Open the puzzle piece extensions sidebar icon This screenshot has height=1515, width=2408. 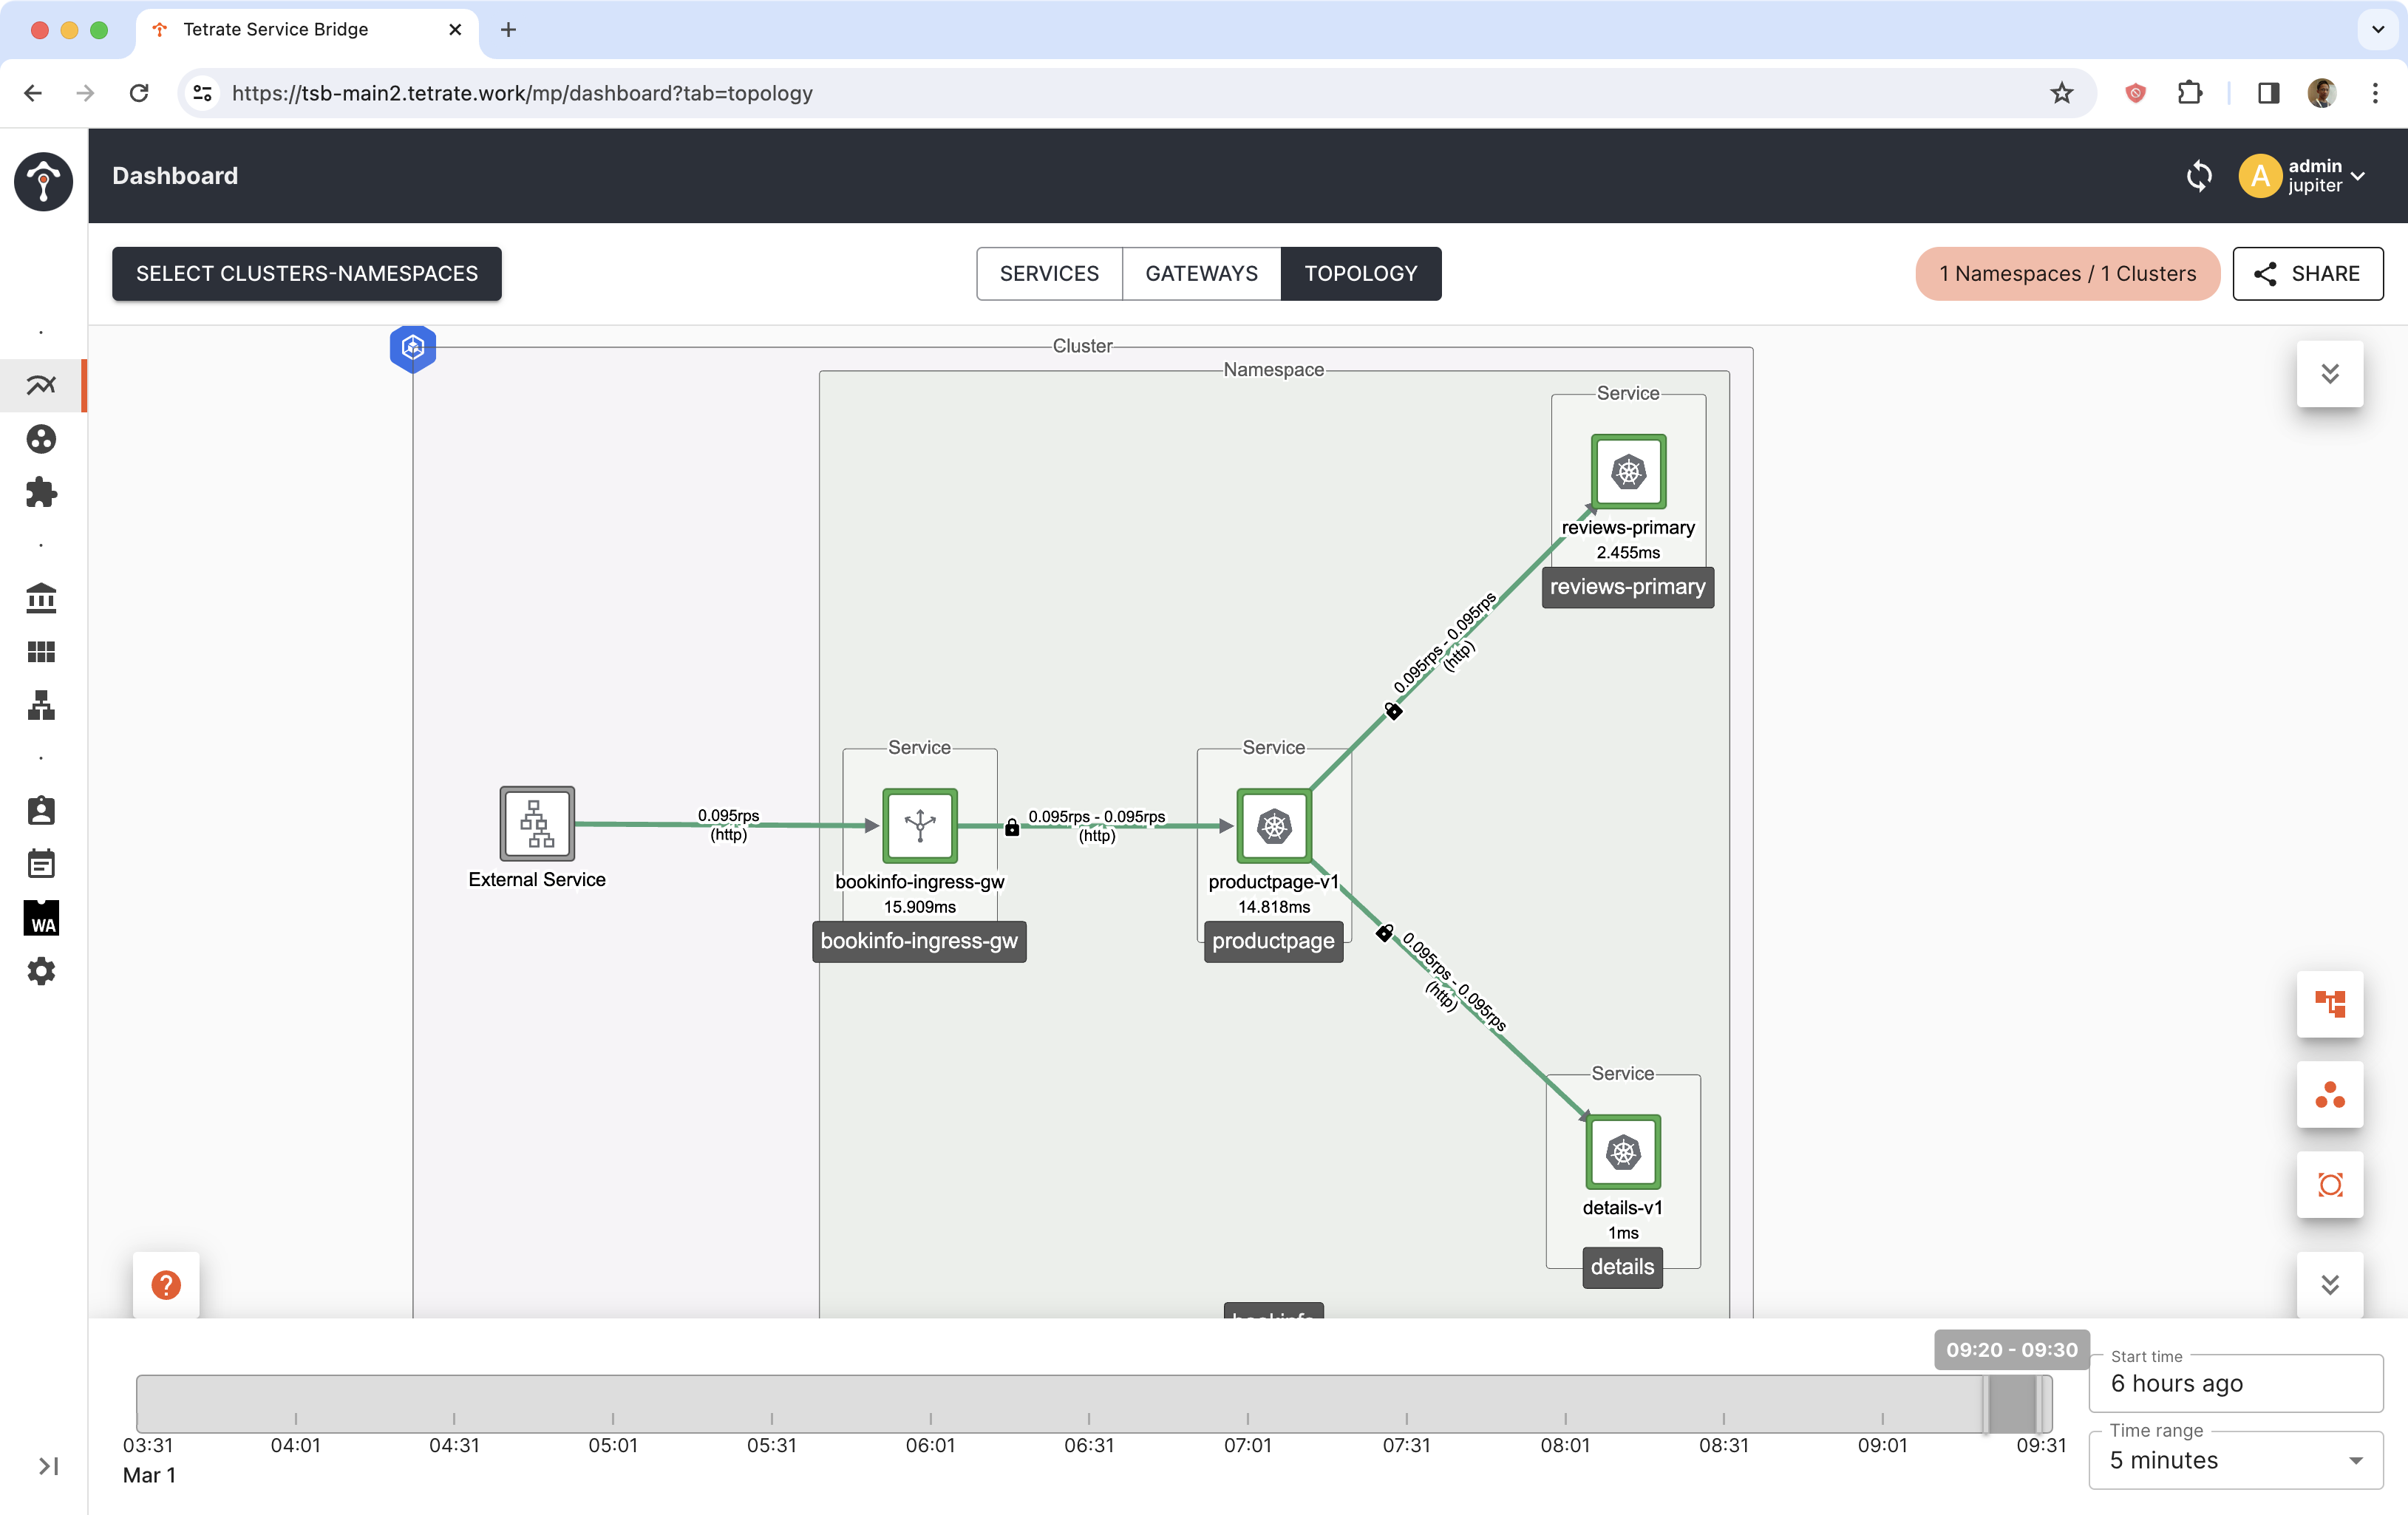pos(41,492)
